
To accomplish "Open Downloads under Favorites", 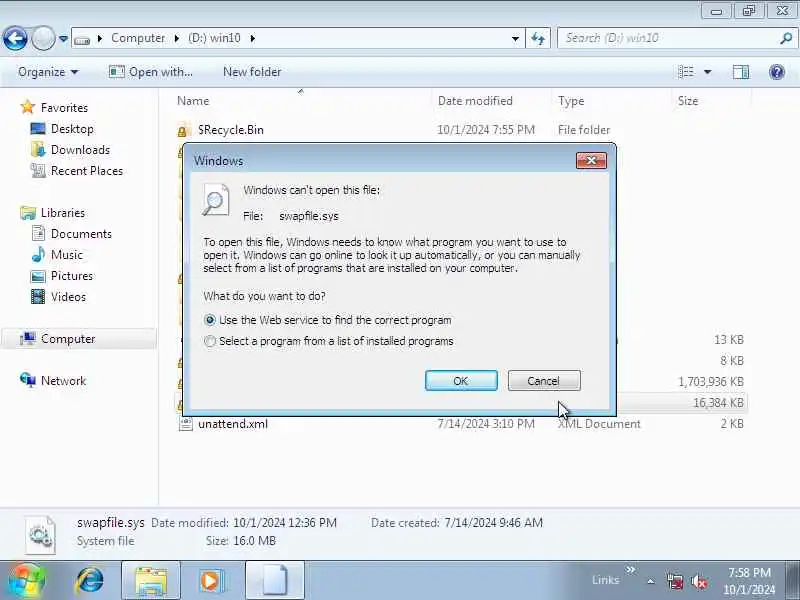I will pyautogui.click(x=80, y=150).
